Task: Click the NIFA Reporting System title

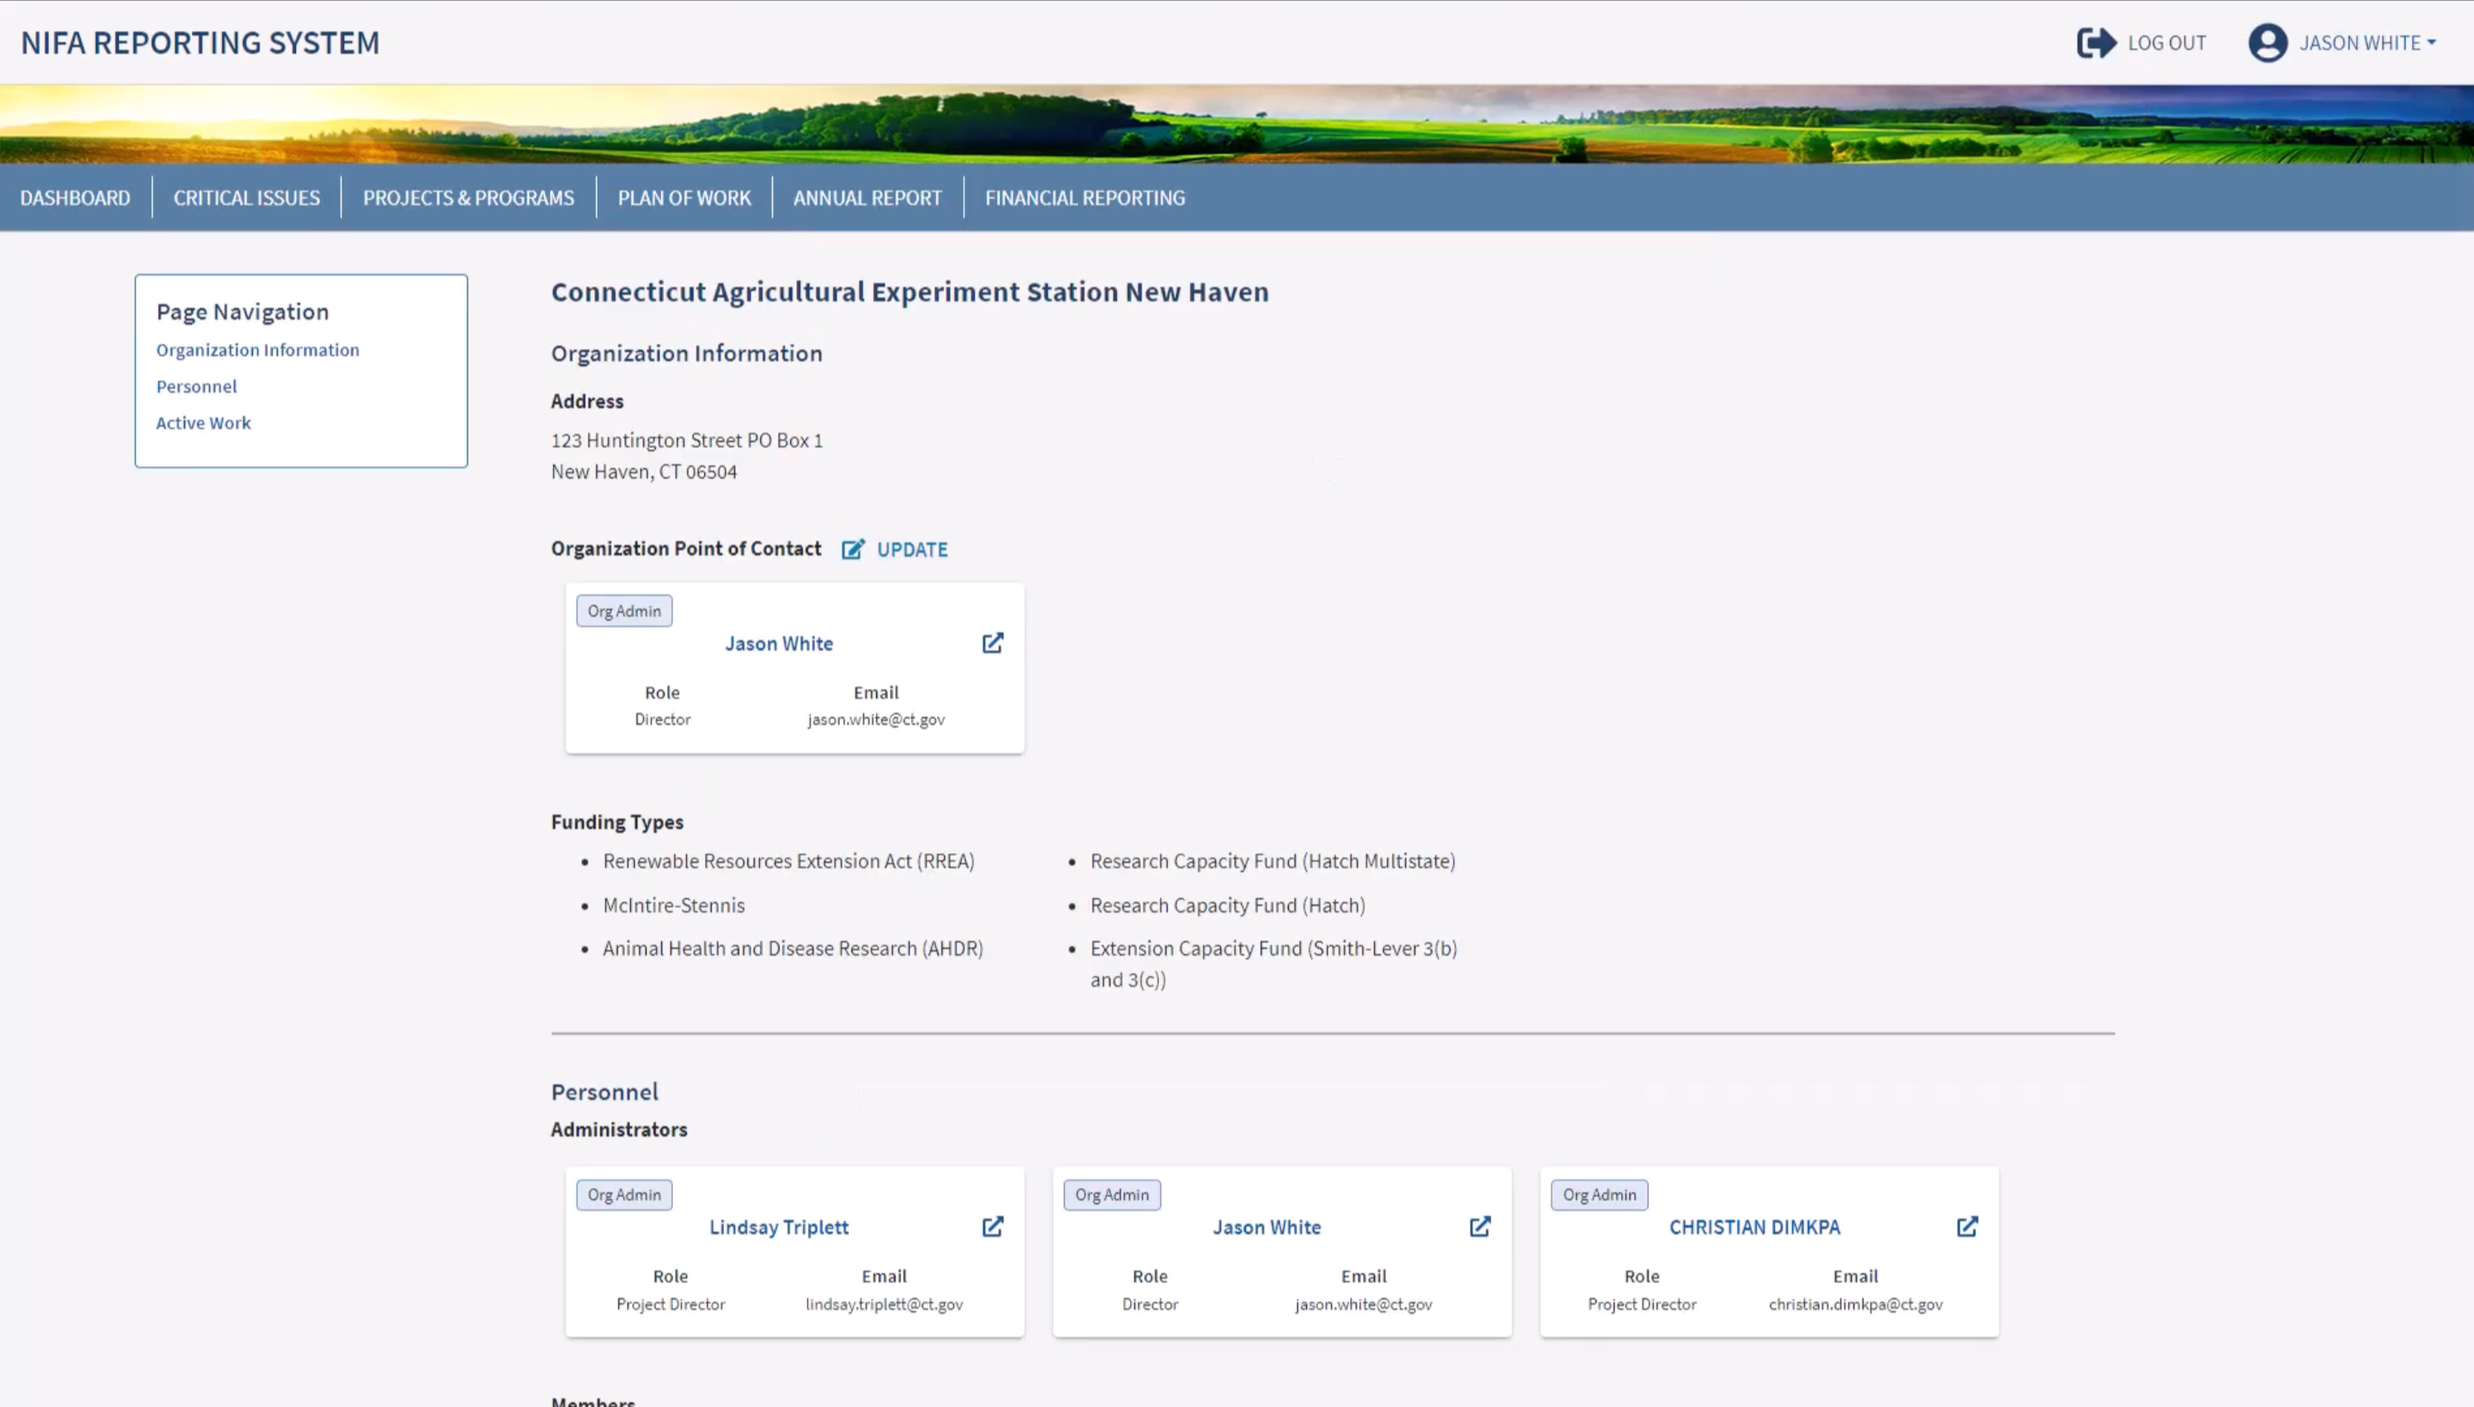Action: 200,42
